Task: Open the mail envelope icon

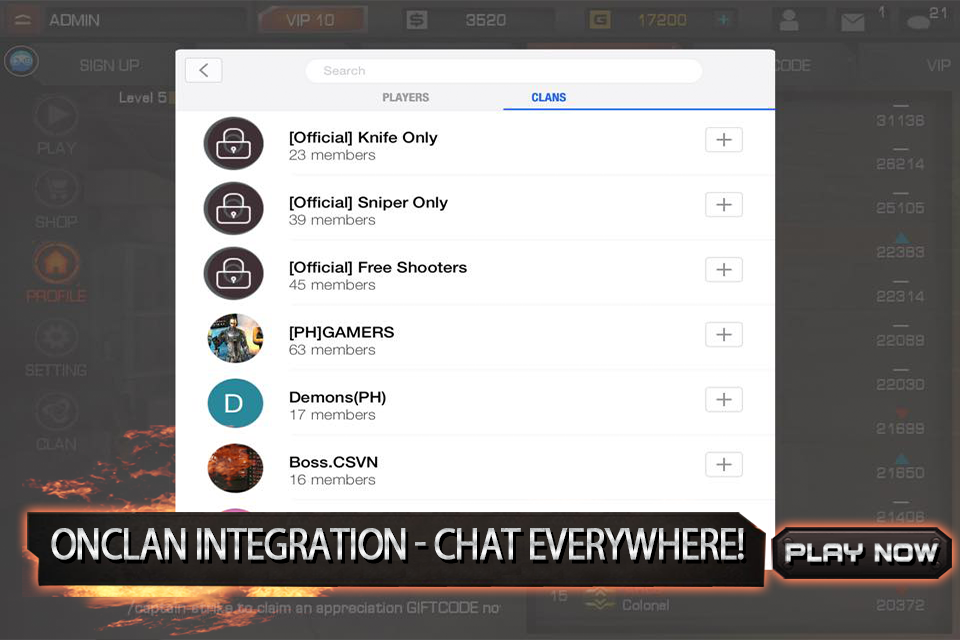Action: [852, 21]
